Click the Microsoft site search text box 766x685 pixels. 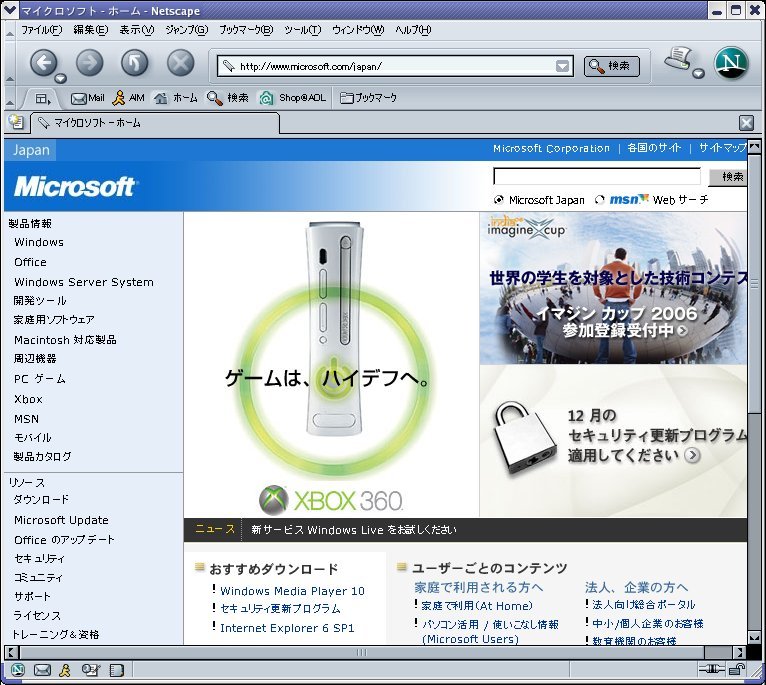tap(597, 176)
